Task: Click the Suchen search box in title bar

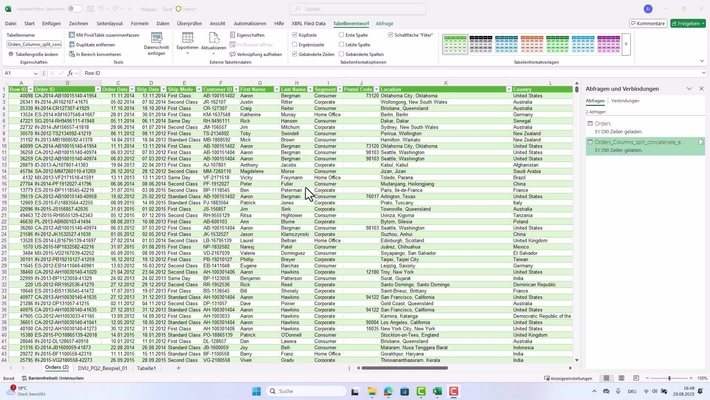Action: pos(358,9)
